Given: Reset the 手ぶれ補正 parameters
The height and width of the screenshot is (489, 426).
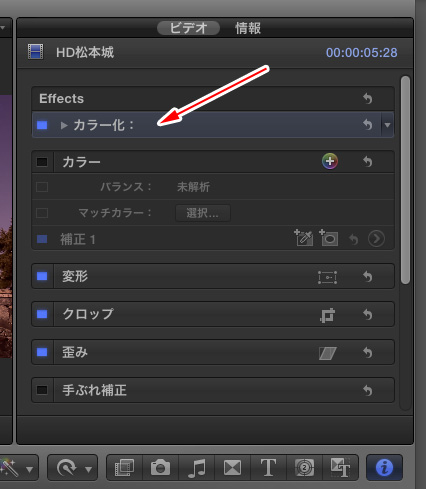Looking at the screenshot, I should click(x=367, y=390).
